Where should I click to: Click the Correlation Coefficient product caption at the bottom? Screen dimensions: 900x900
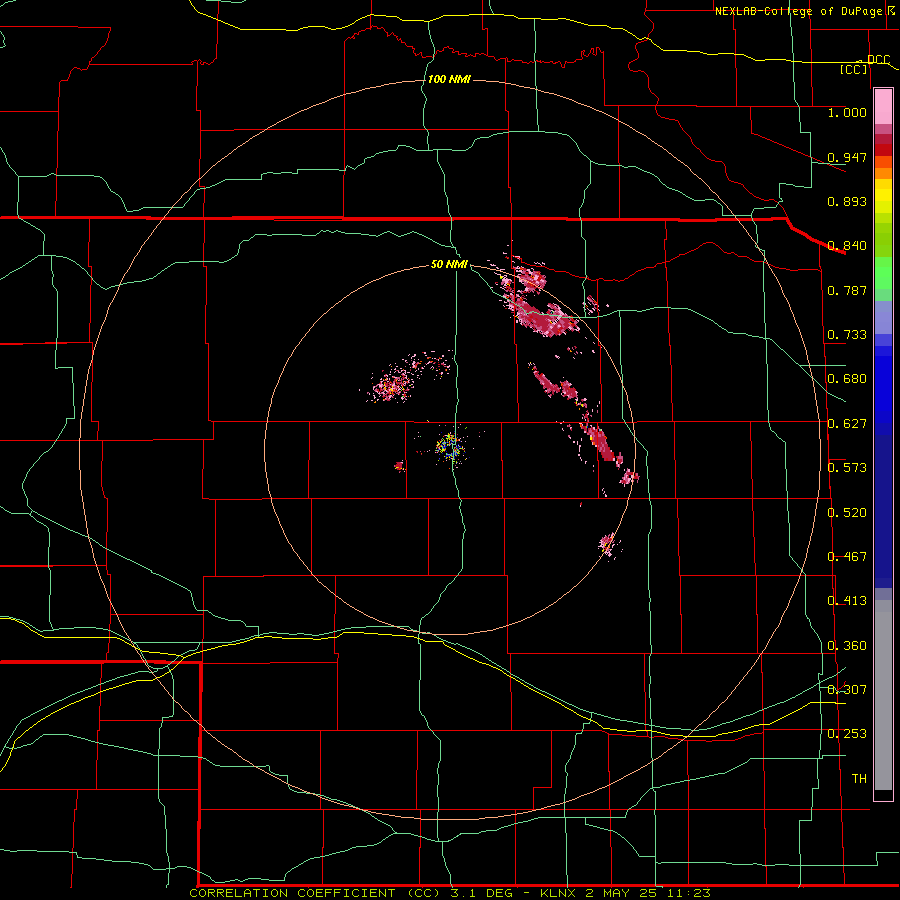point(449,893)
